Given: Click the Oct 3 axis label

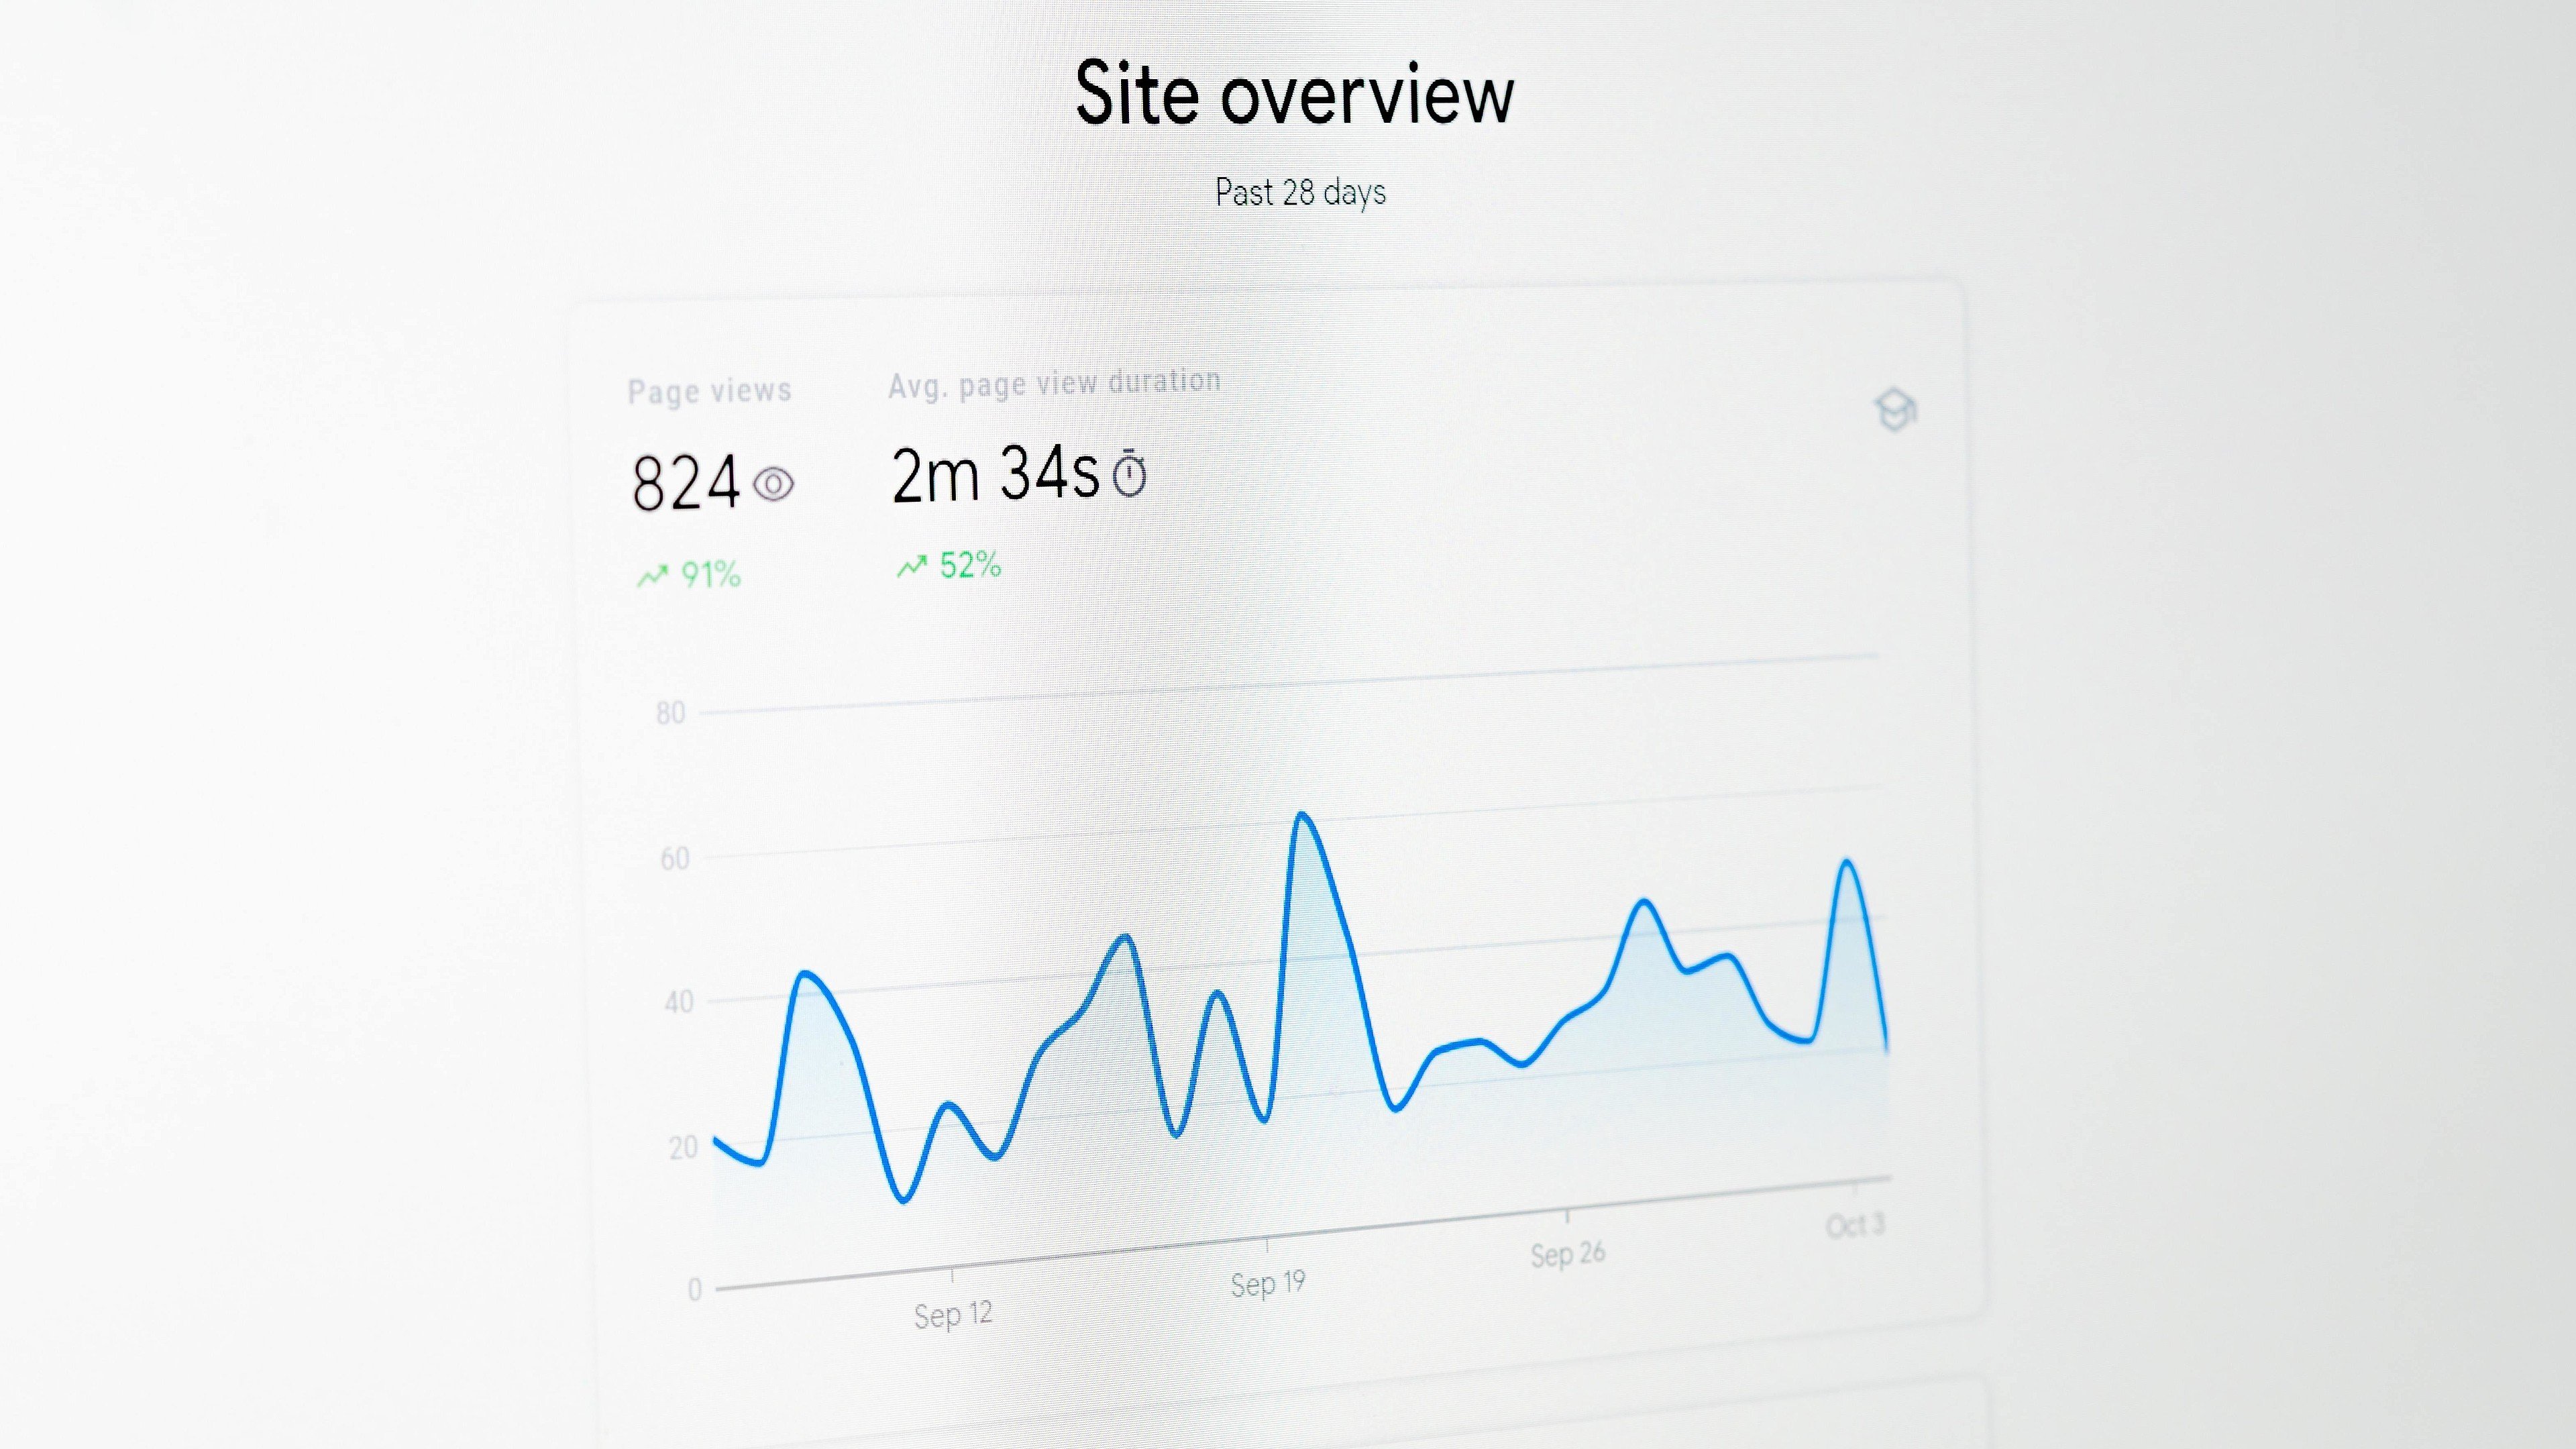Looking at the screenshot, I should click(x=1855, y=1225).
